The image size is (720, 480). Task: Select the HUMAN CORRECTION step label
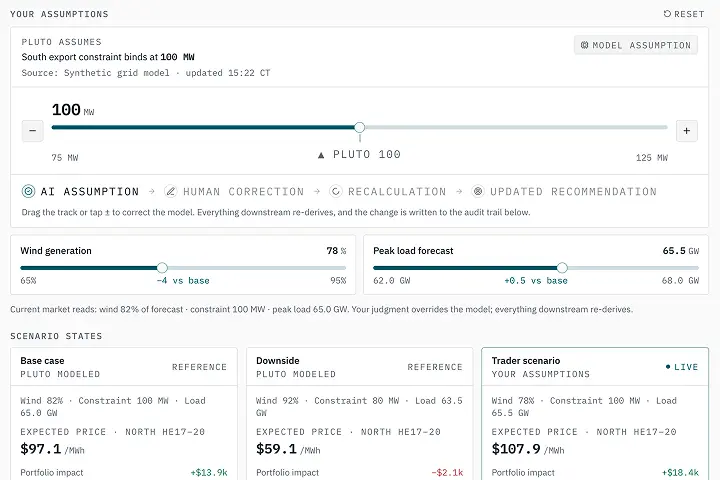[x=243, y=192]
